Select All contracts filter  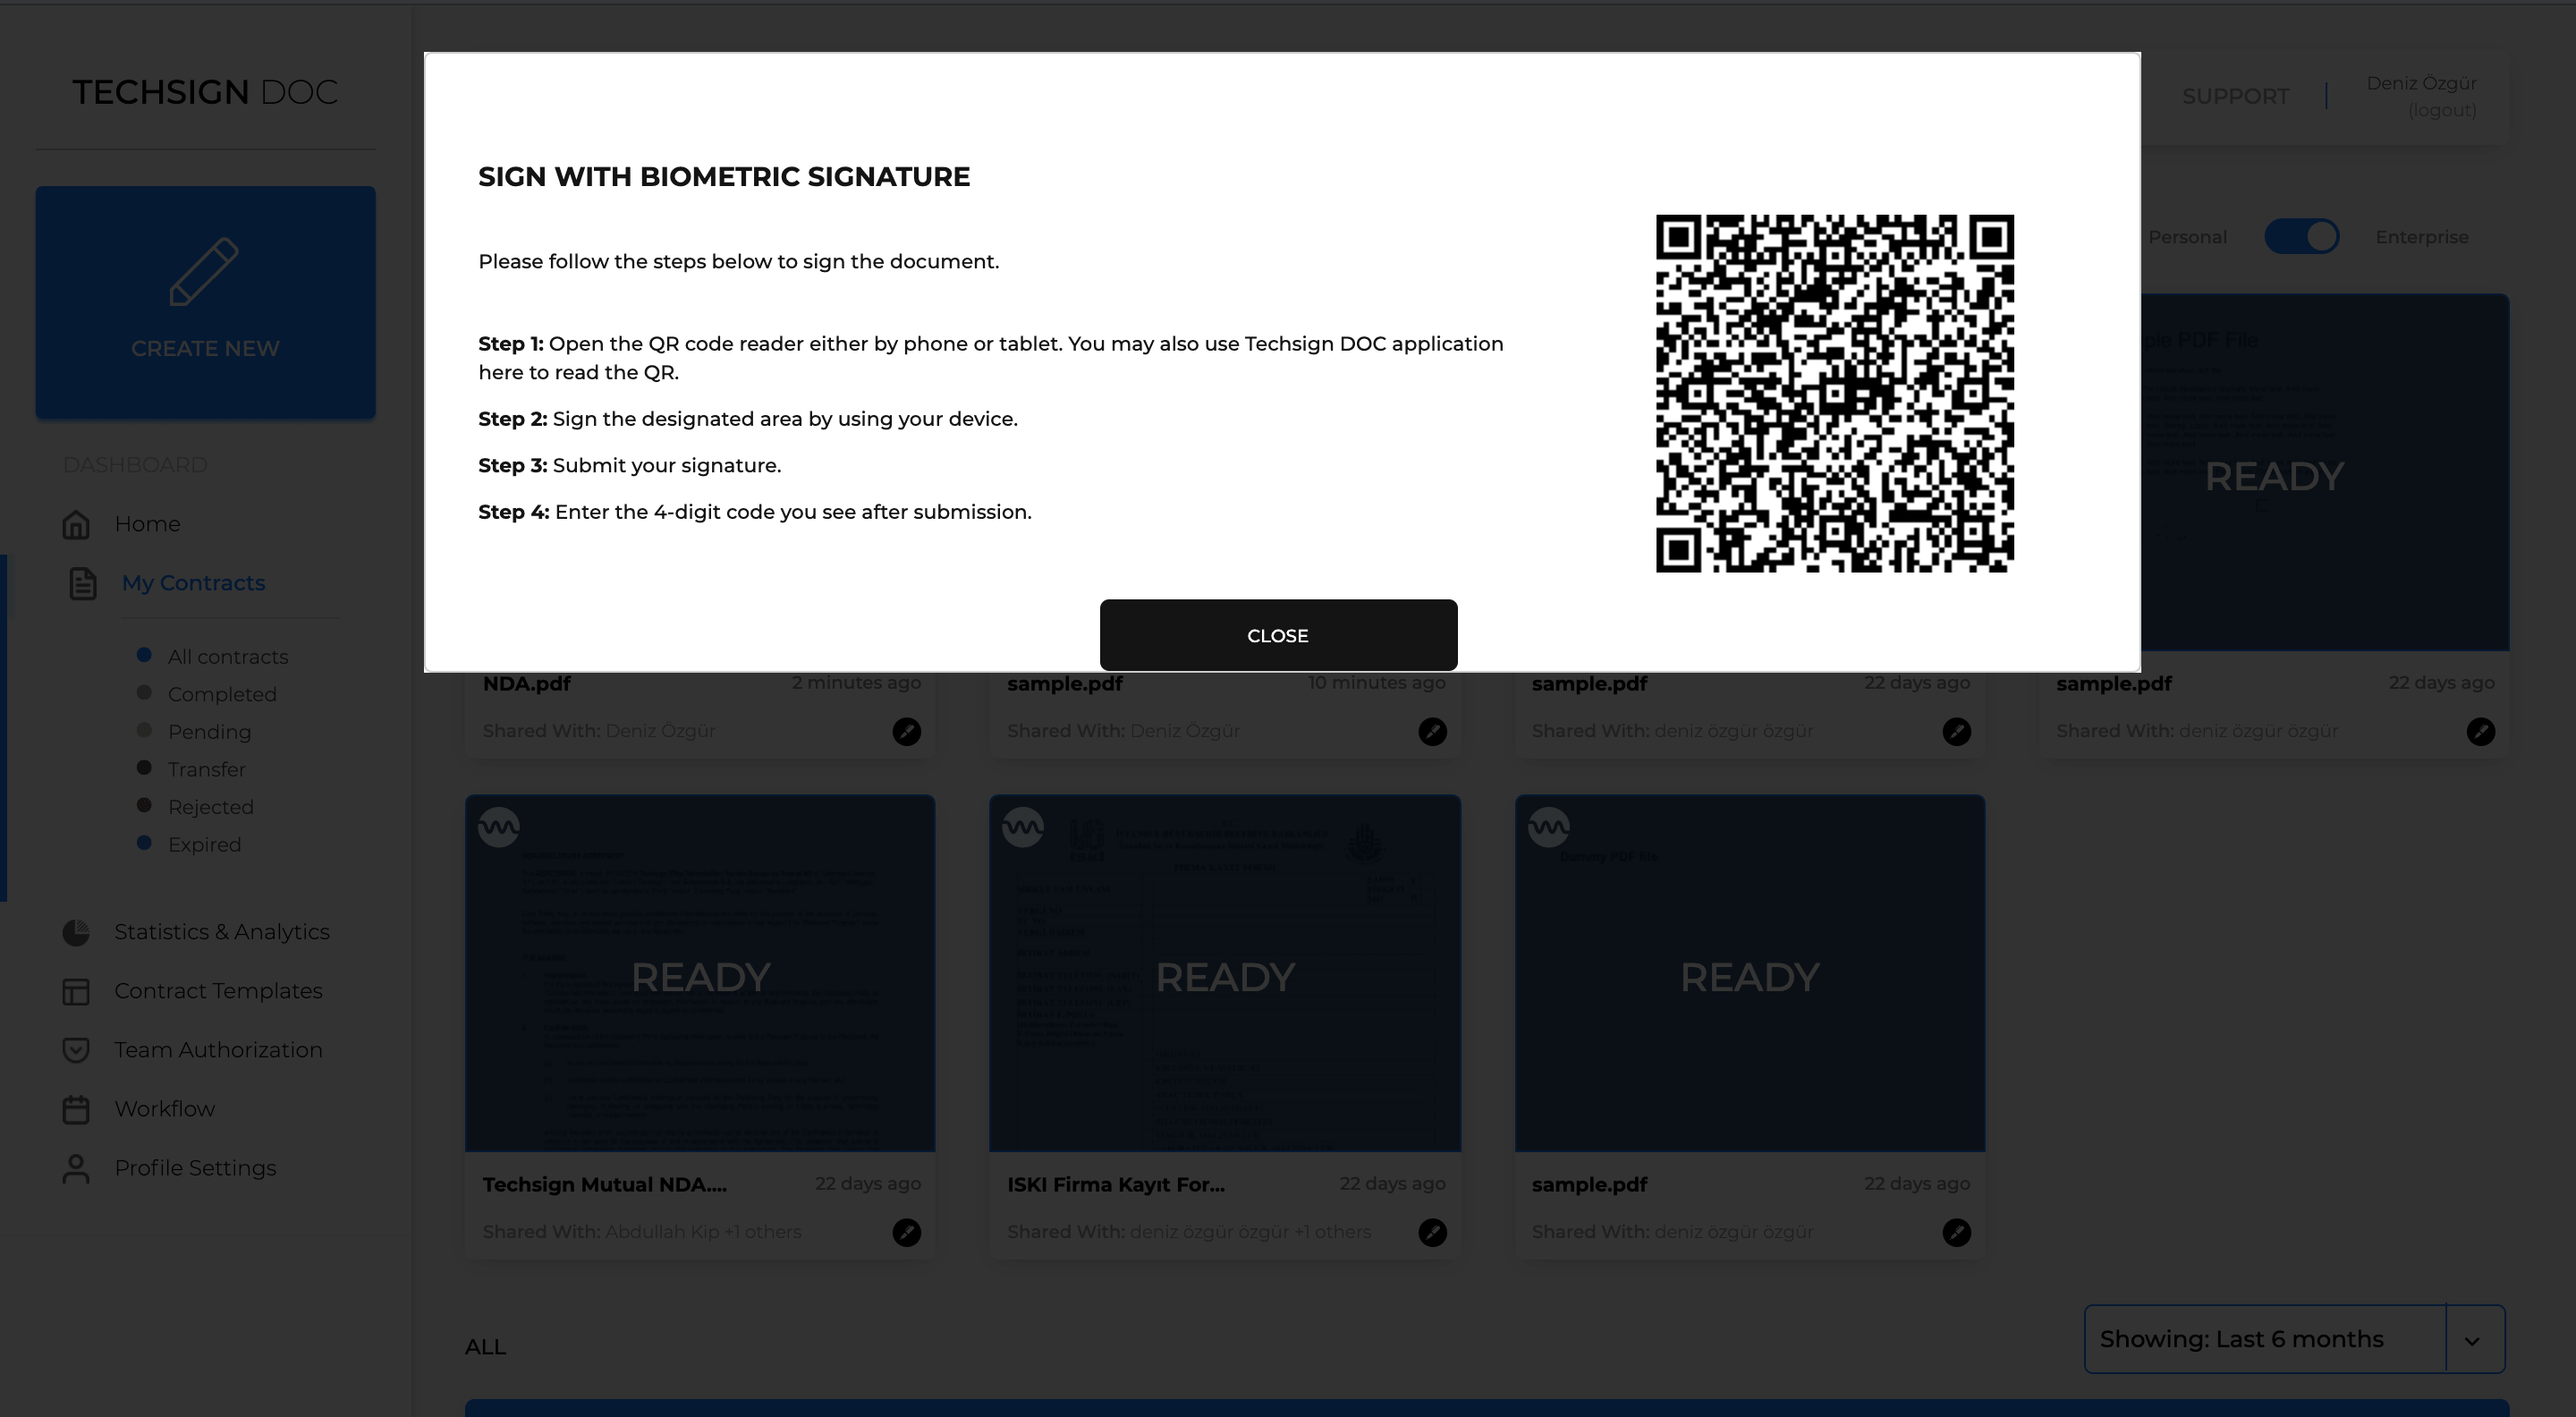(227, 657)
